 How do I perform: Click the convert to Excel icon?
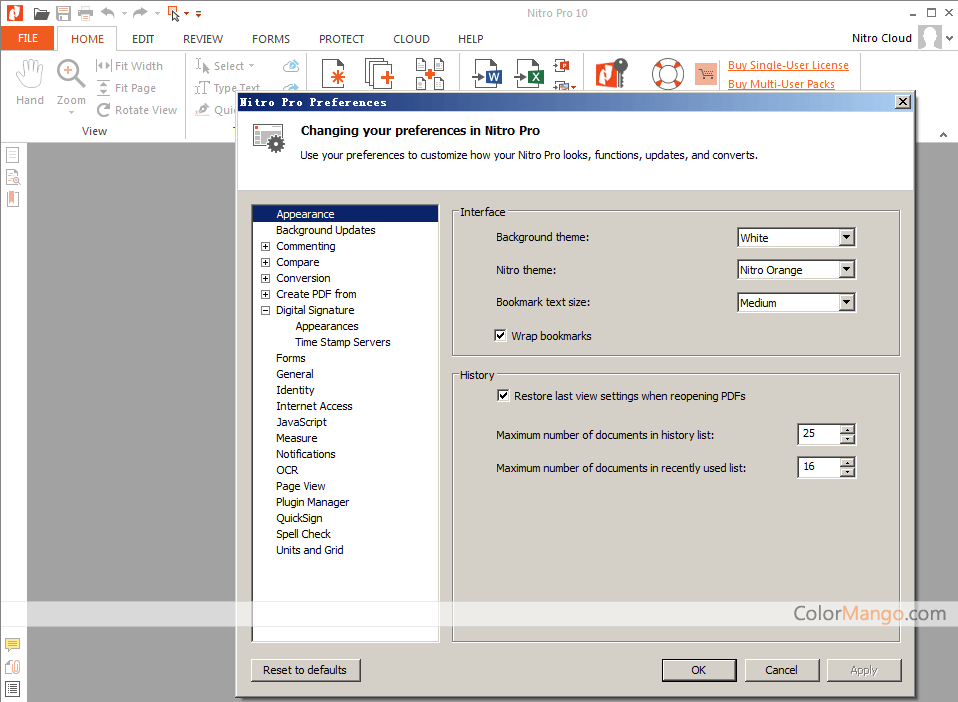(x=529, y=74)
